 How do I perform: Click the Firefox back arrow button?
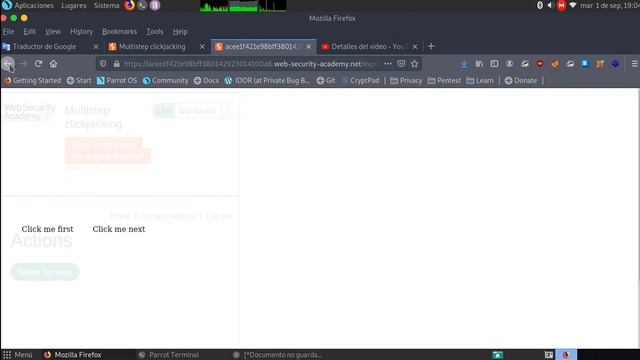[8, 64]
